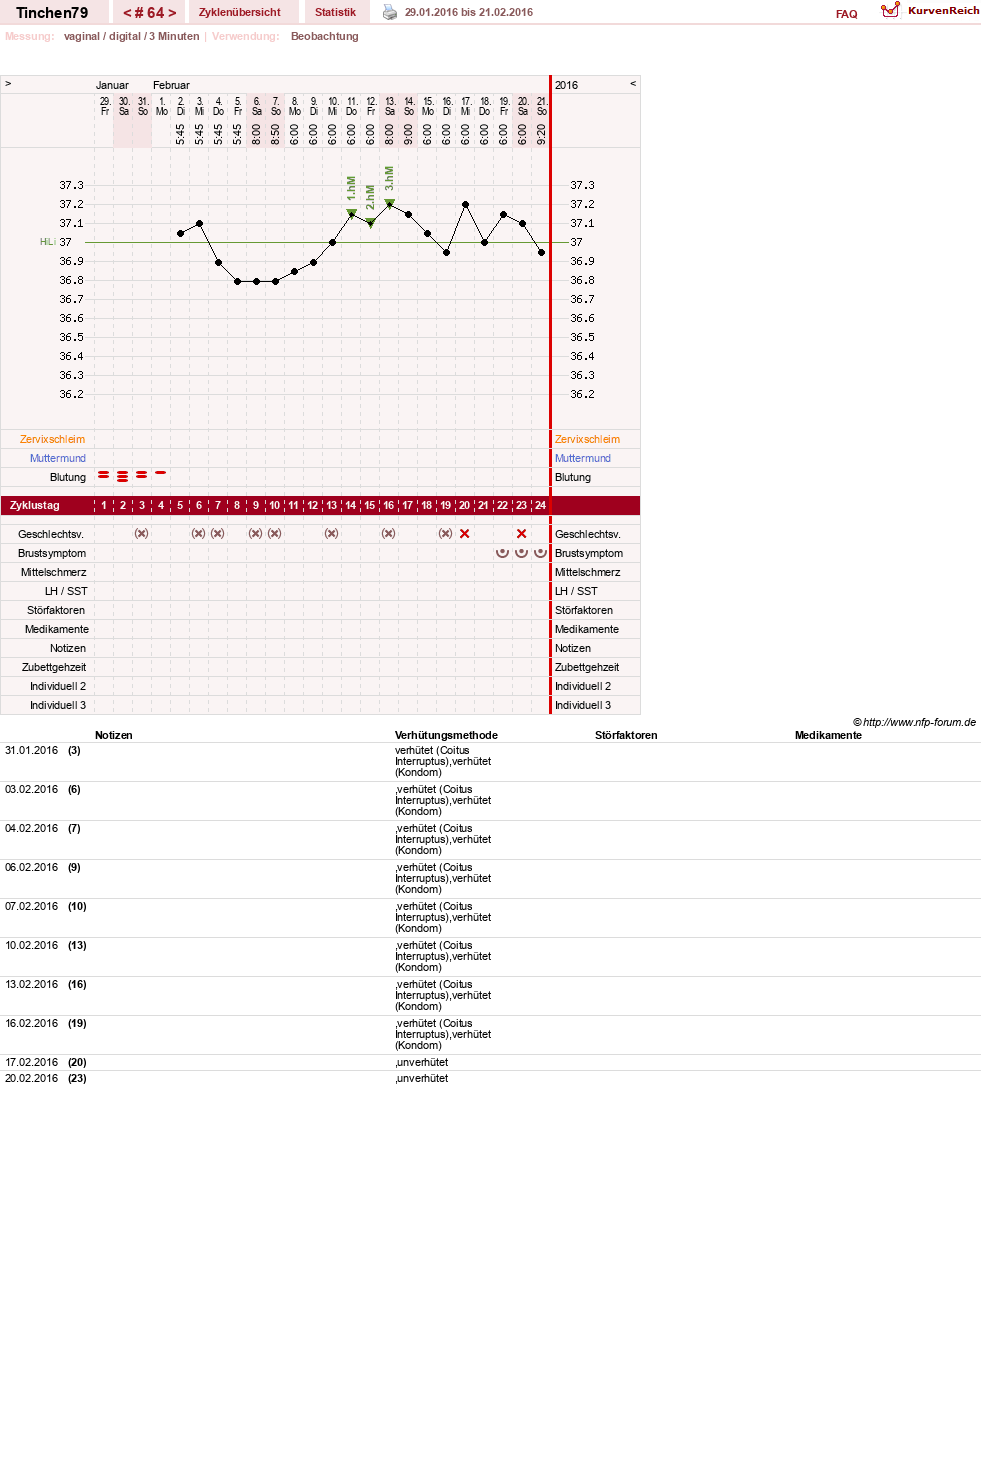The height and width of the screenshot is (1474, 981).
Task: Click the protected intercourse icon on cycle day 16
Action: point(389,534)
